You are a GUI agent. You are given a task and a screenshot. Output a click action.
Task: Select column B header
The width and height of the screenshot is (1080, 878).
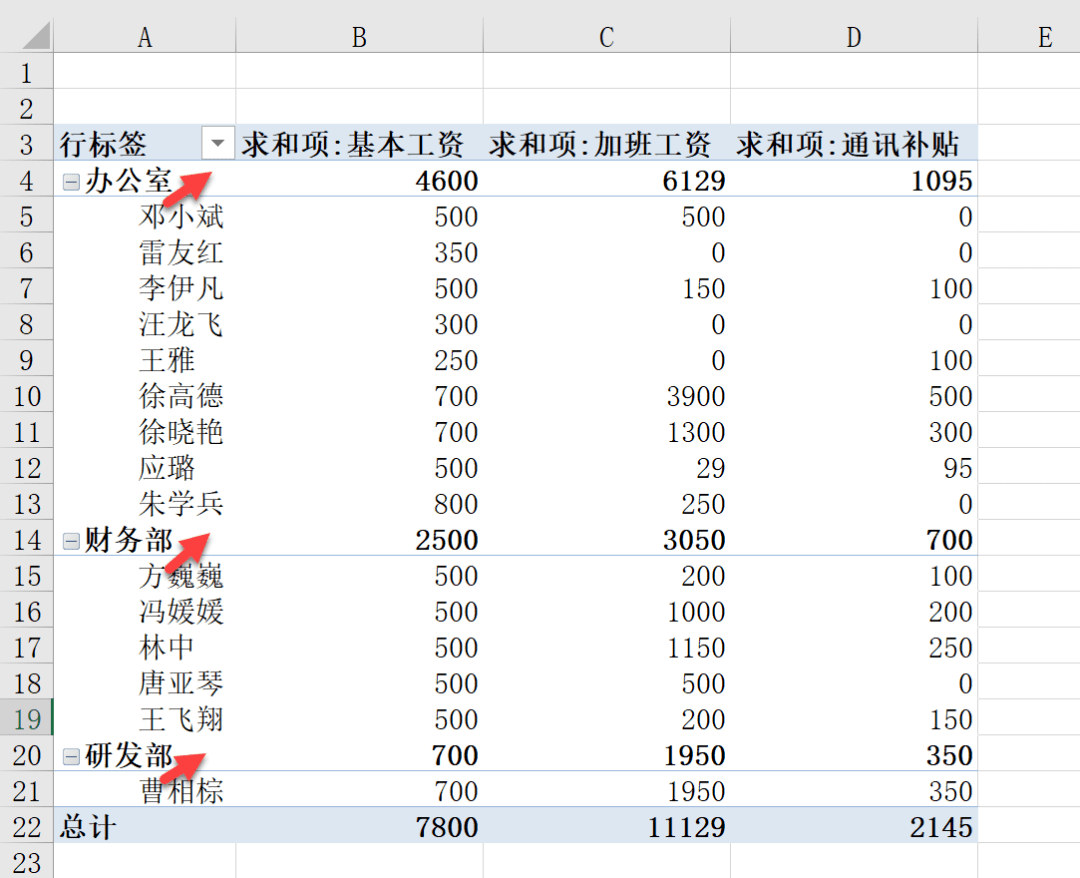(360, 36)
